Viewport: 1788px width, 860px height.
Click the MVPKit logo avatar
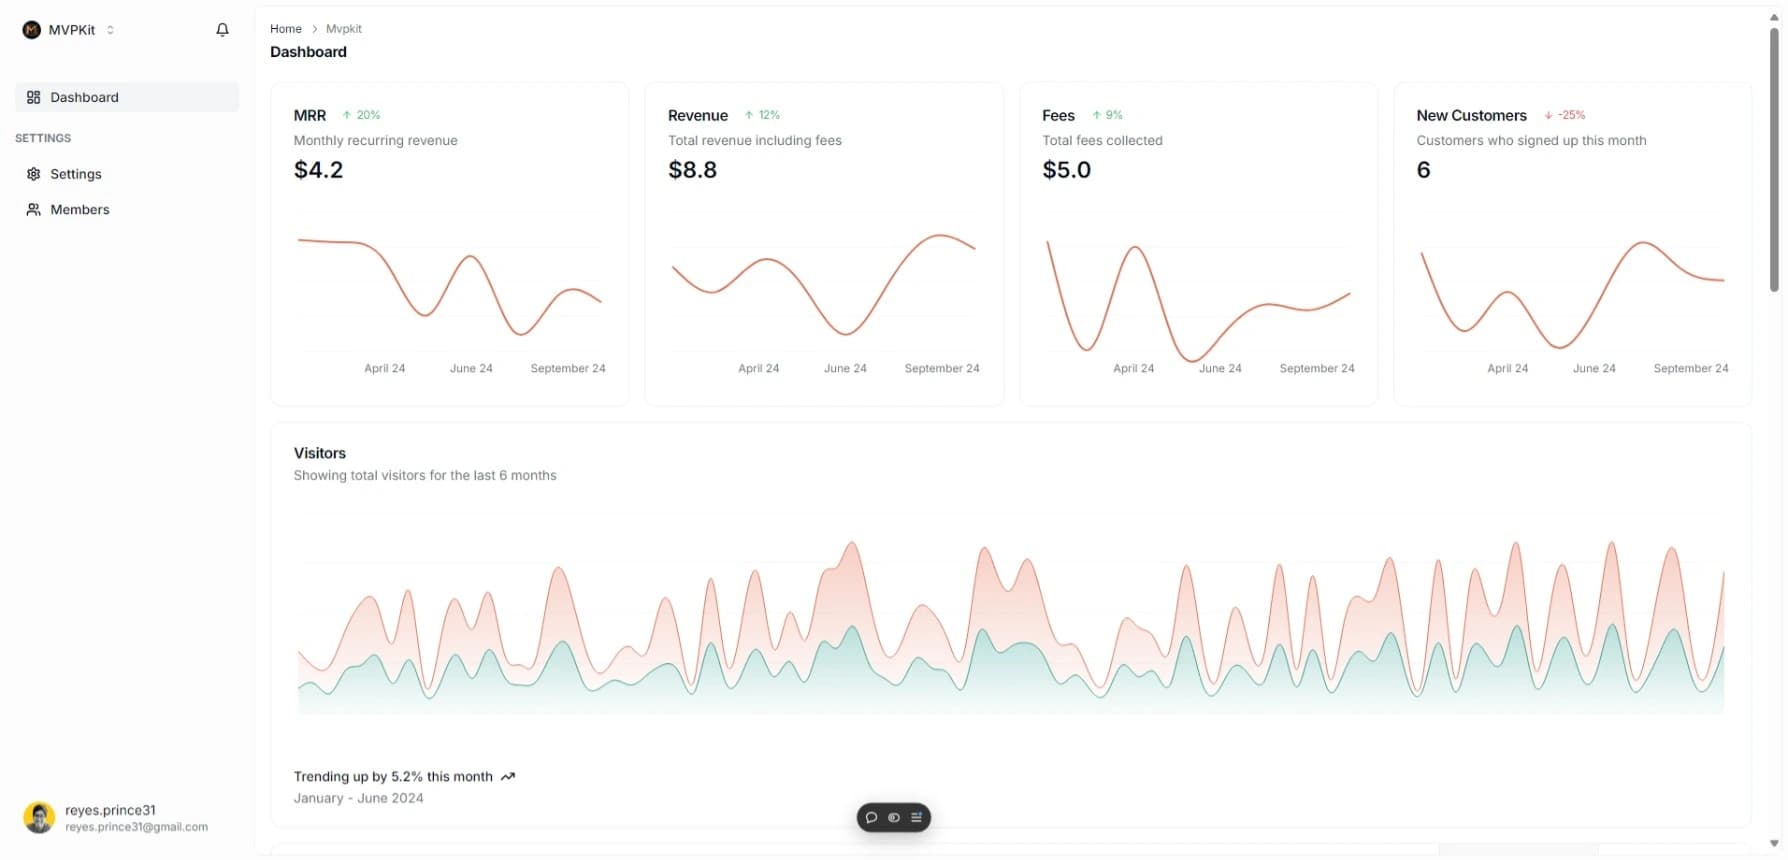32,30
